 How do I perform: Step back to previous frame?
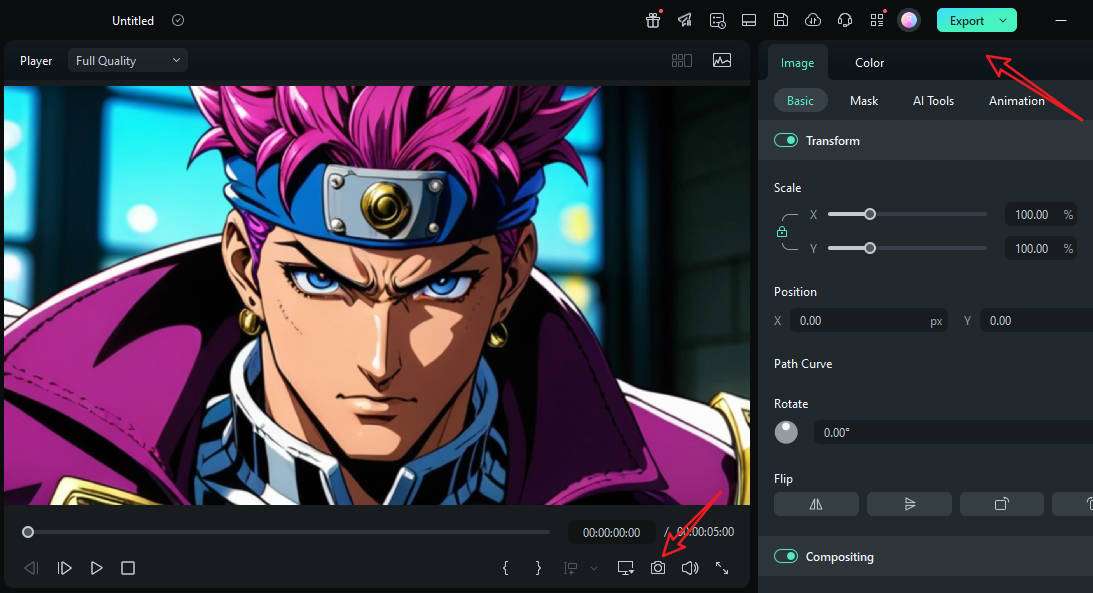[x=31, y=568]
